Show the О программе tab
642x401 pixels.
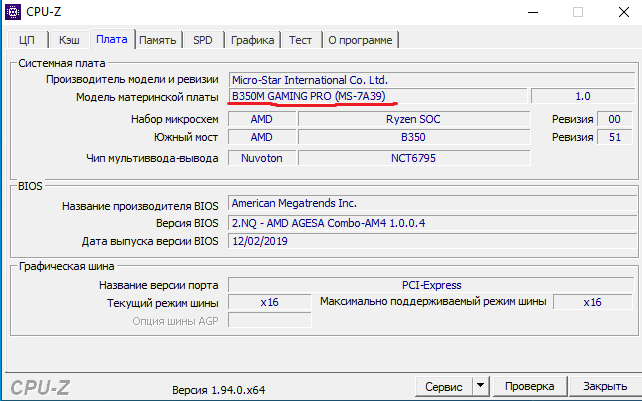click(x=360, y=40)
